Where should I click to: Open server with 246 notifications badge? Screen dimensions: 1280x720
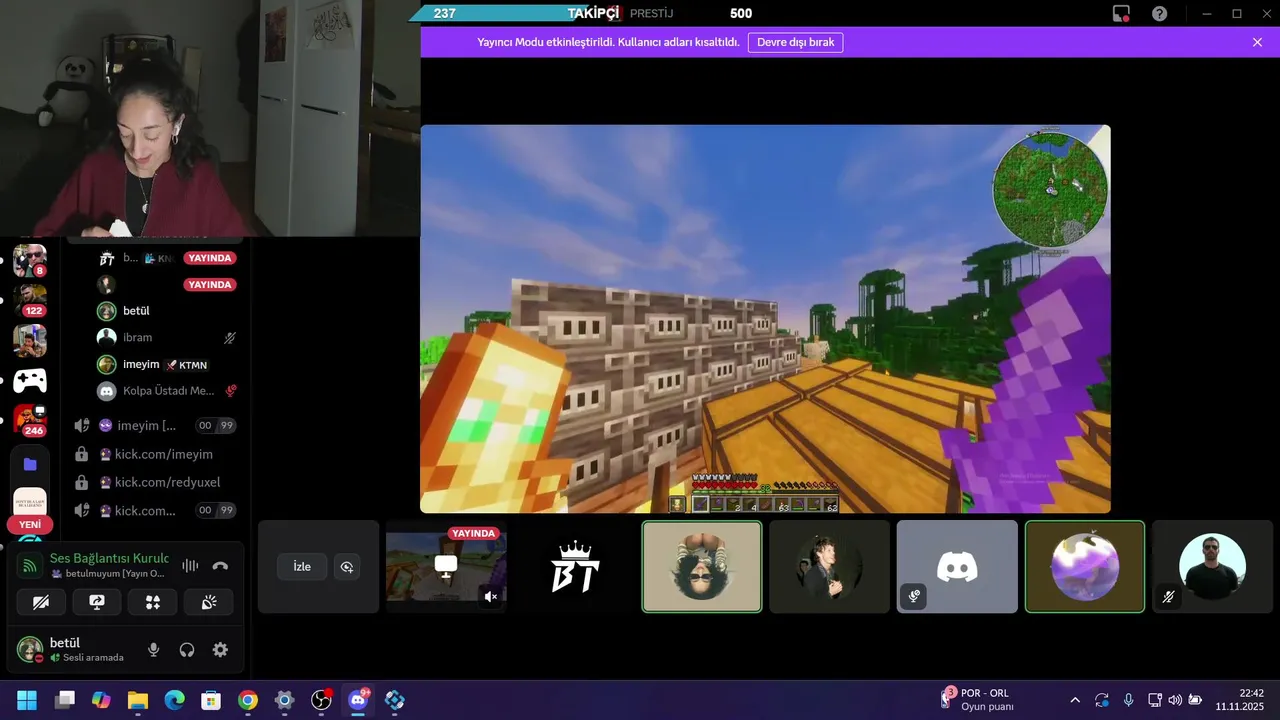[x=30, y=419]
